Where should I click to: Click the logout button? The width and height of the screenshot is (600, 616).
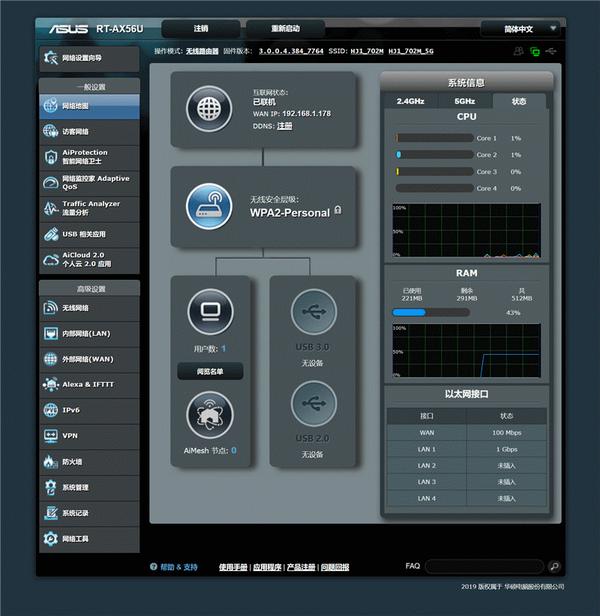201,29
